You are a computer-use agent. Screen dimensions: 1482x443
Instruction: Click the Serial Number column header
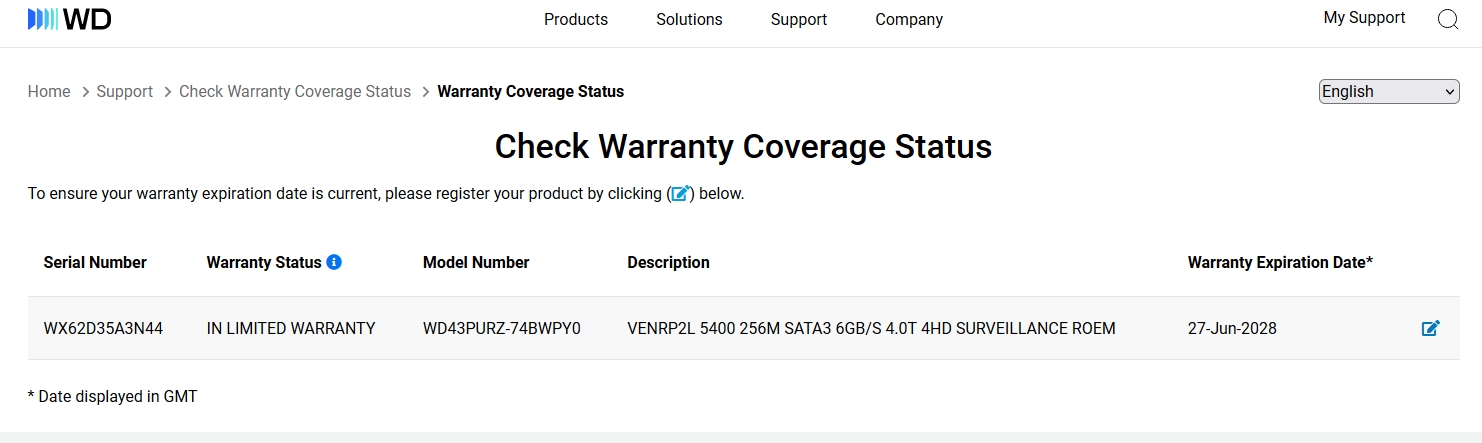click(x=95, y=262)
